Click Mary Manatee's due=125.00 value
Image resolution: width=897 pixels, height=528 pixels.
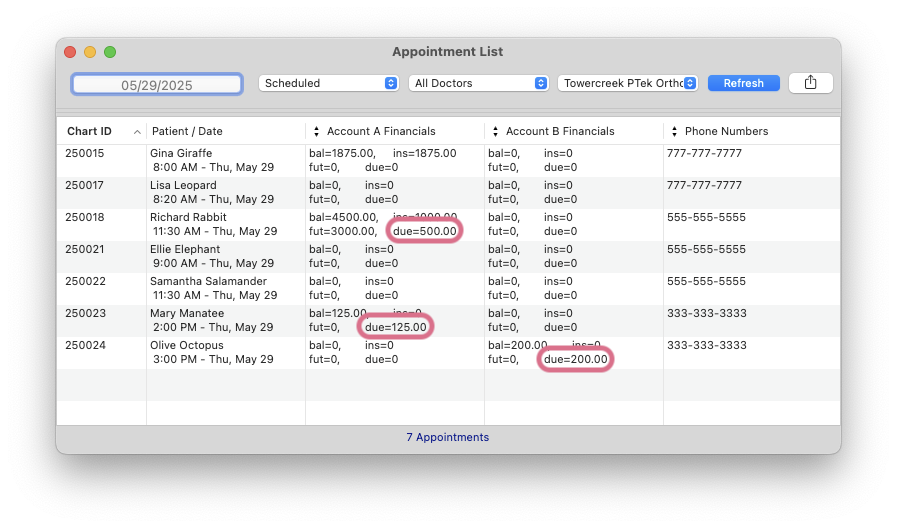coord(396,327)
